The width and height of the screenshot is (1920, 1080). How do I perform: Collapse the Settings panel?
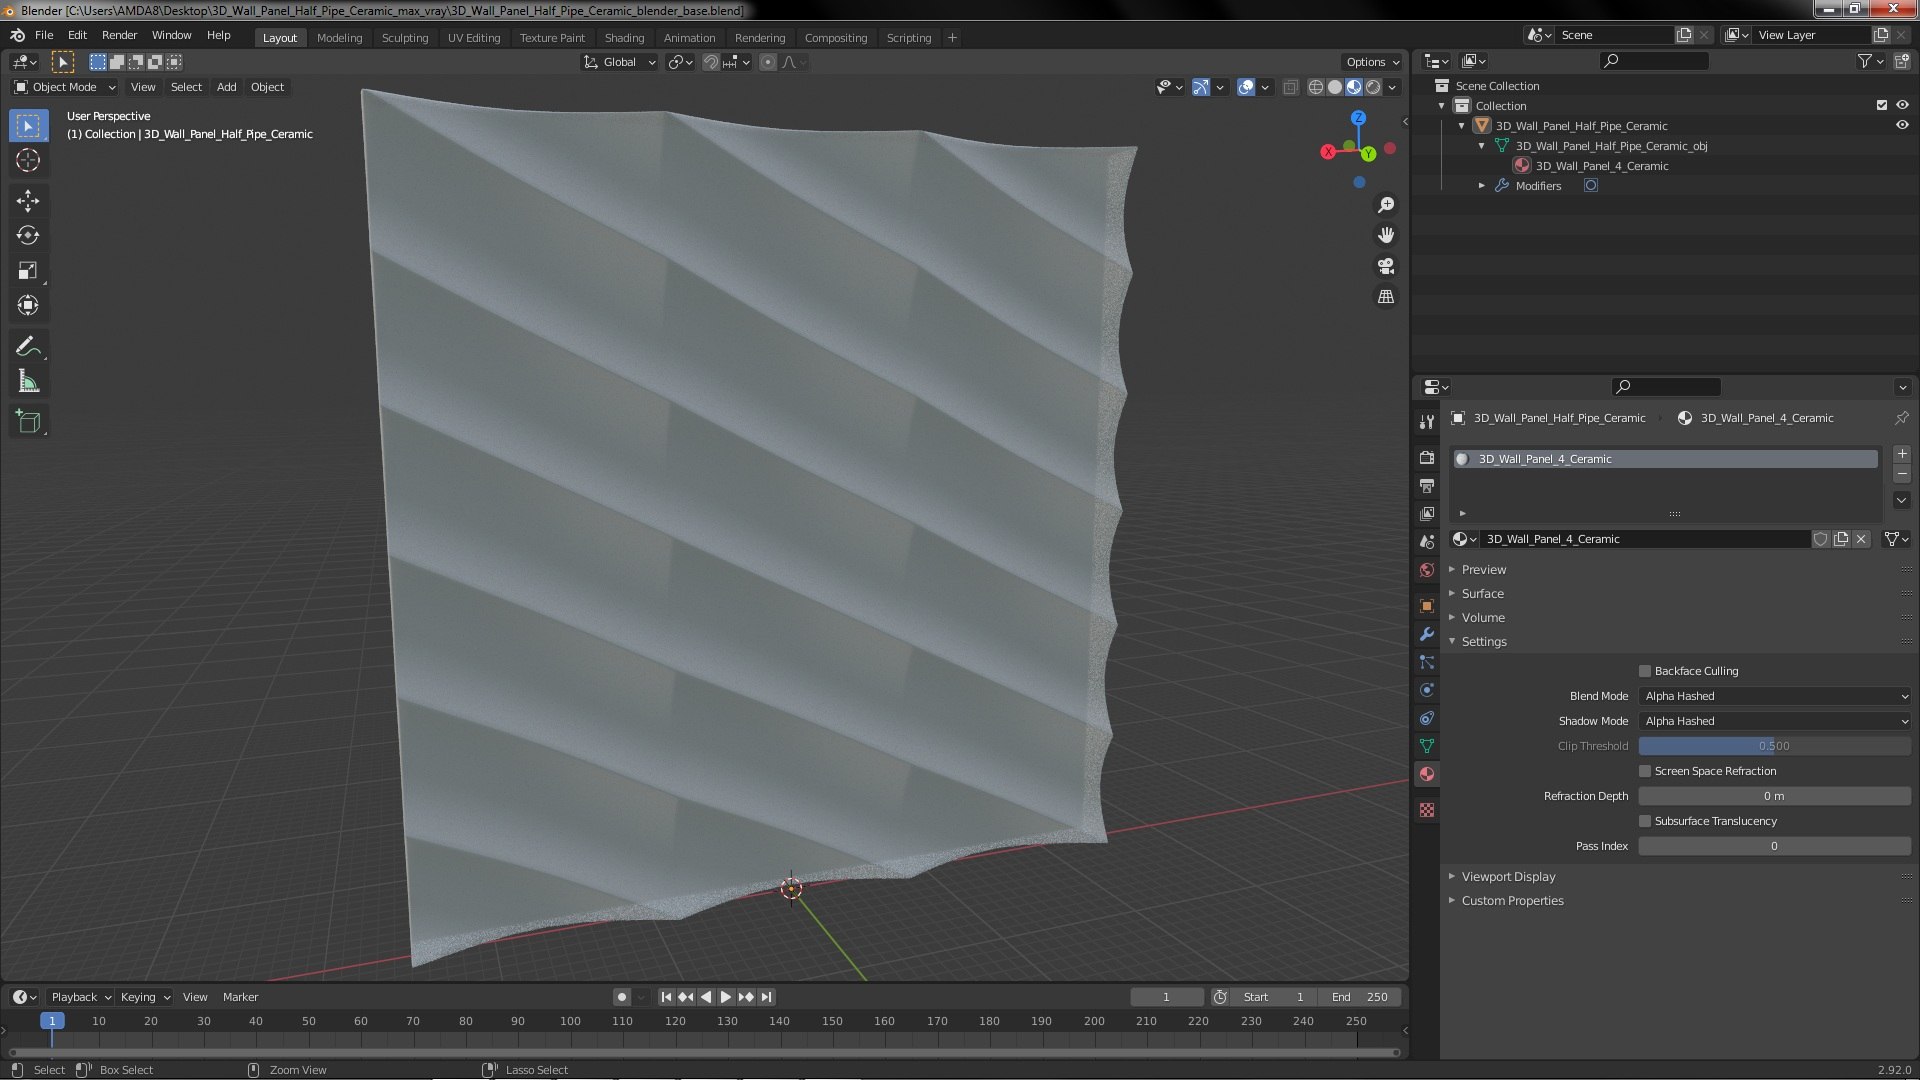pyautogui.click(x=1484, y=641)
